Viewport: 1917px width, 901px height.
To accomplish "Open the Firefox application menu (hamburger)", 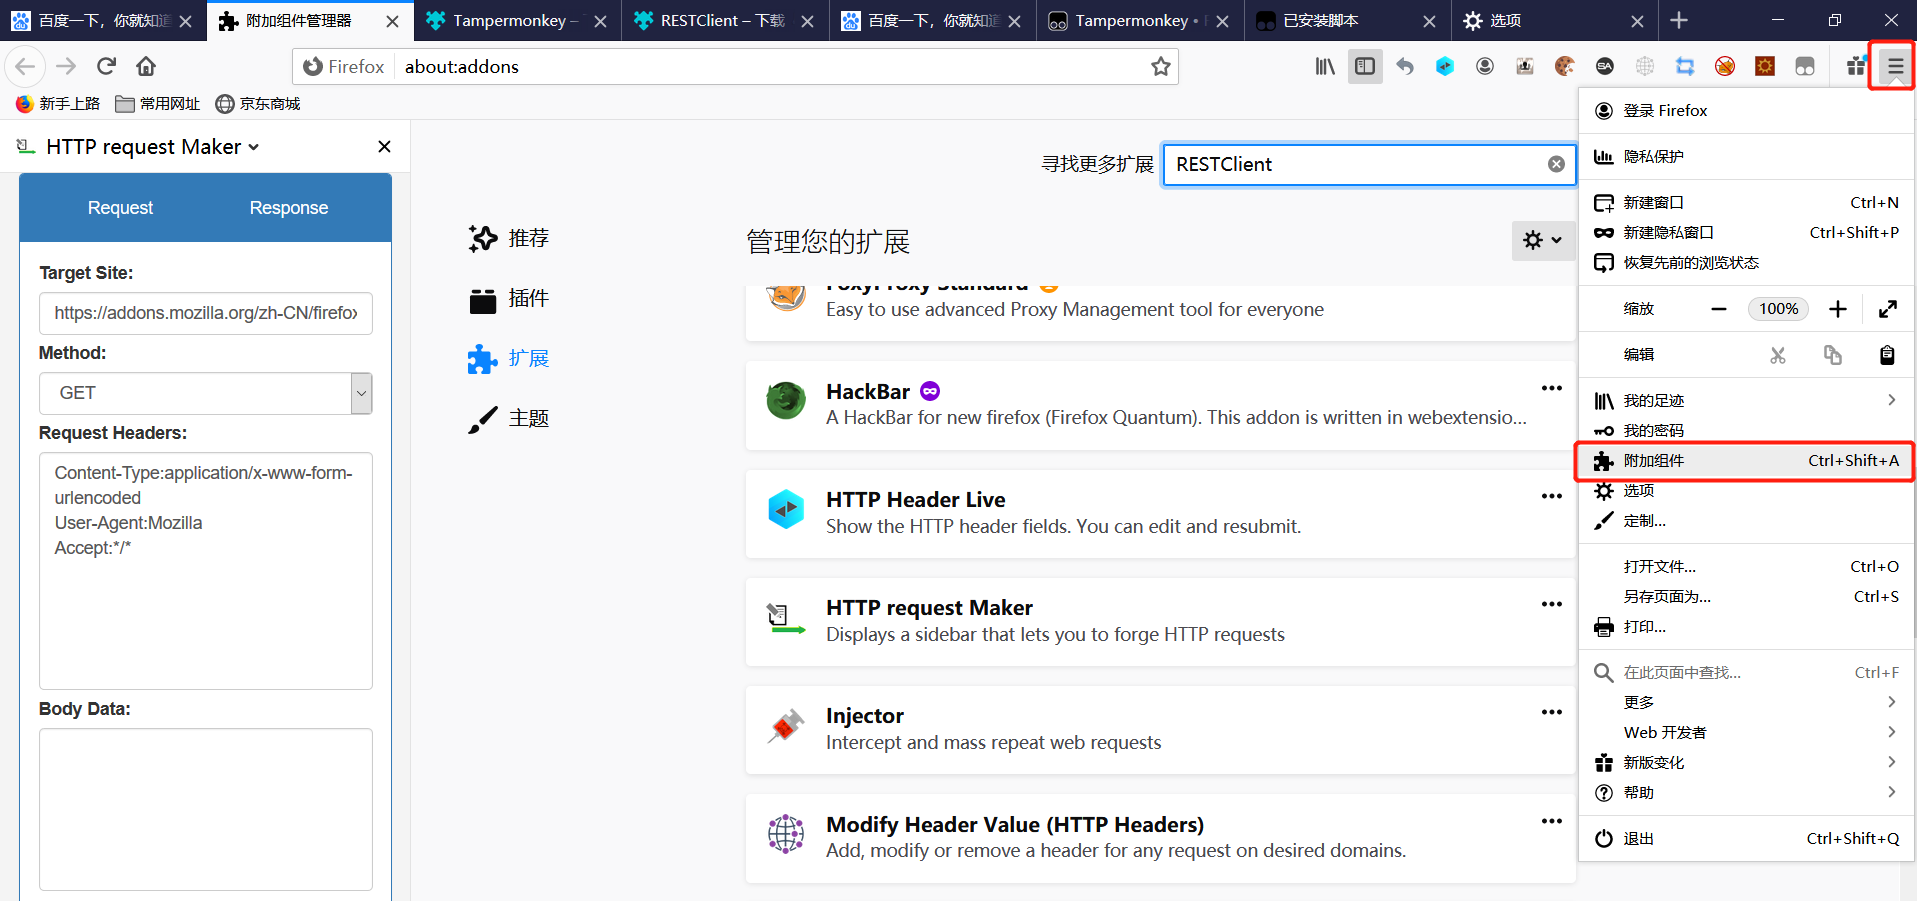I will point(1893,66).
